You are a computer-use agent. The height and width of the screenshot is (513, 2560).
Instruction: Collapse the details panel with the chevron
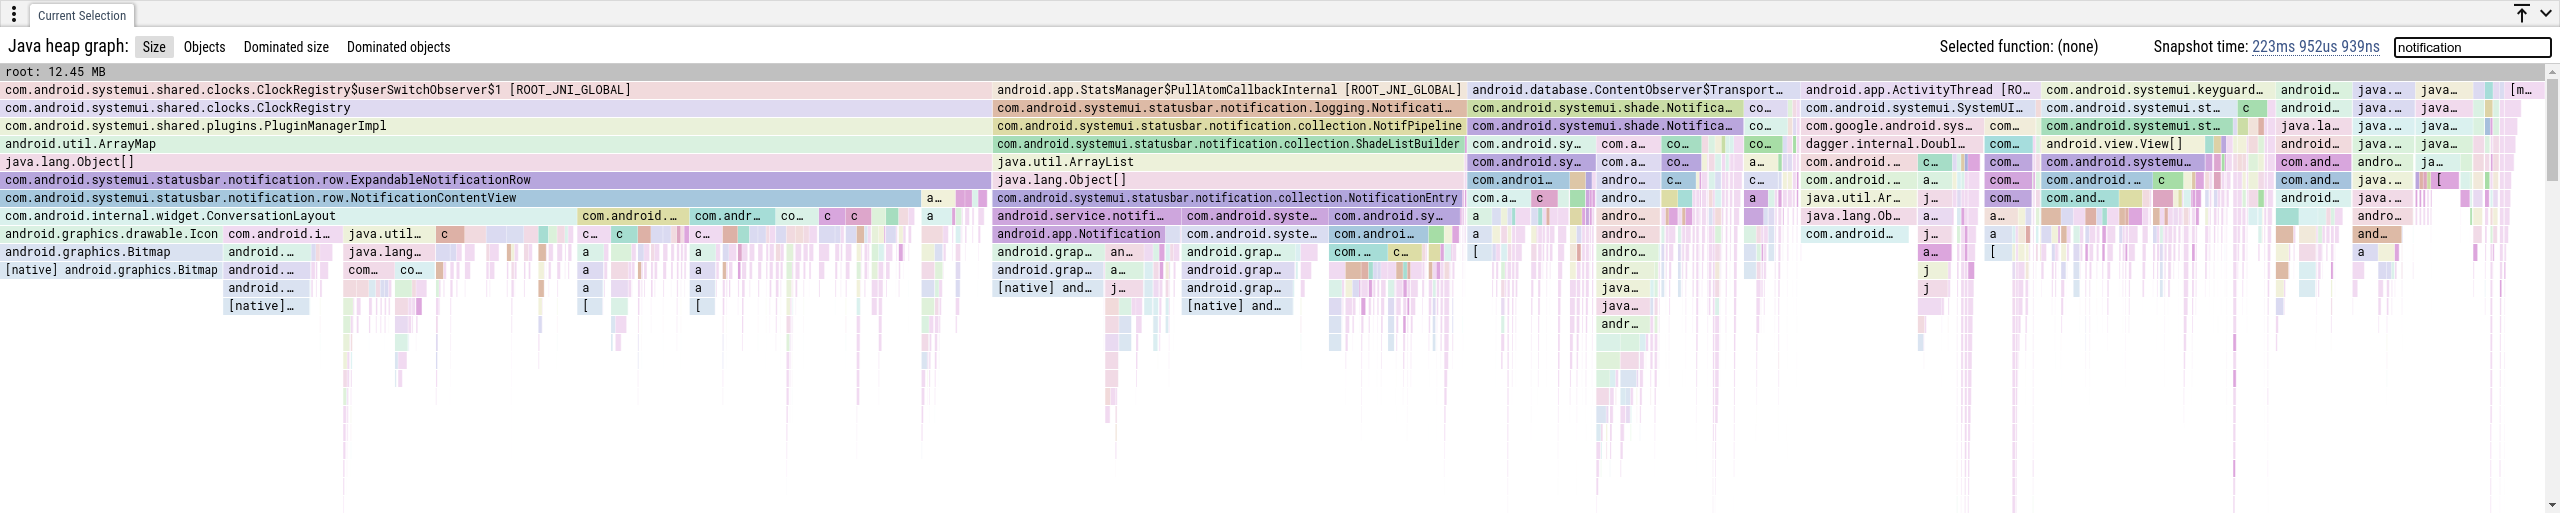tap(2546, 13)
